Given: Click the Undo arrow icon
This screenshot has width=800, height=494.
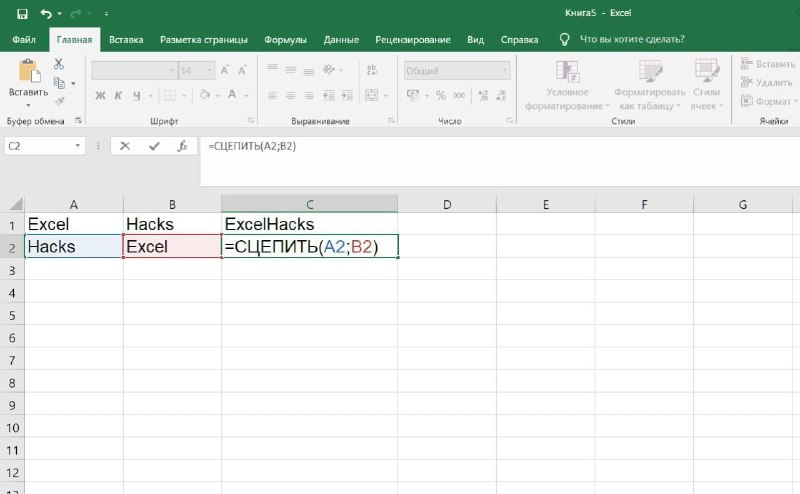Looking at the screenshot, I should click(46, 14).
